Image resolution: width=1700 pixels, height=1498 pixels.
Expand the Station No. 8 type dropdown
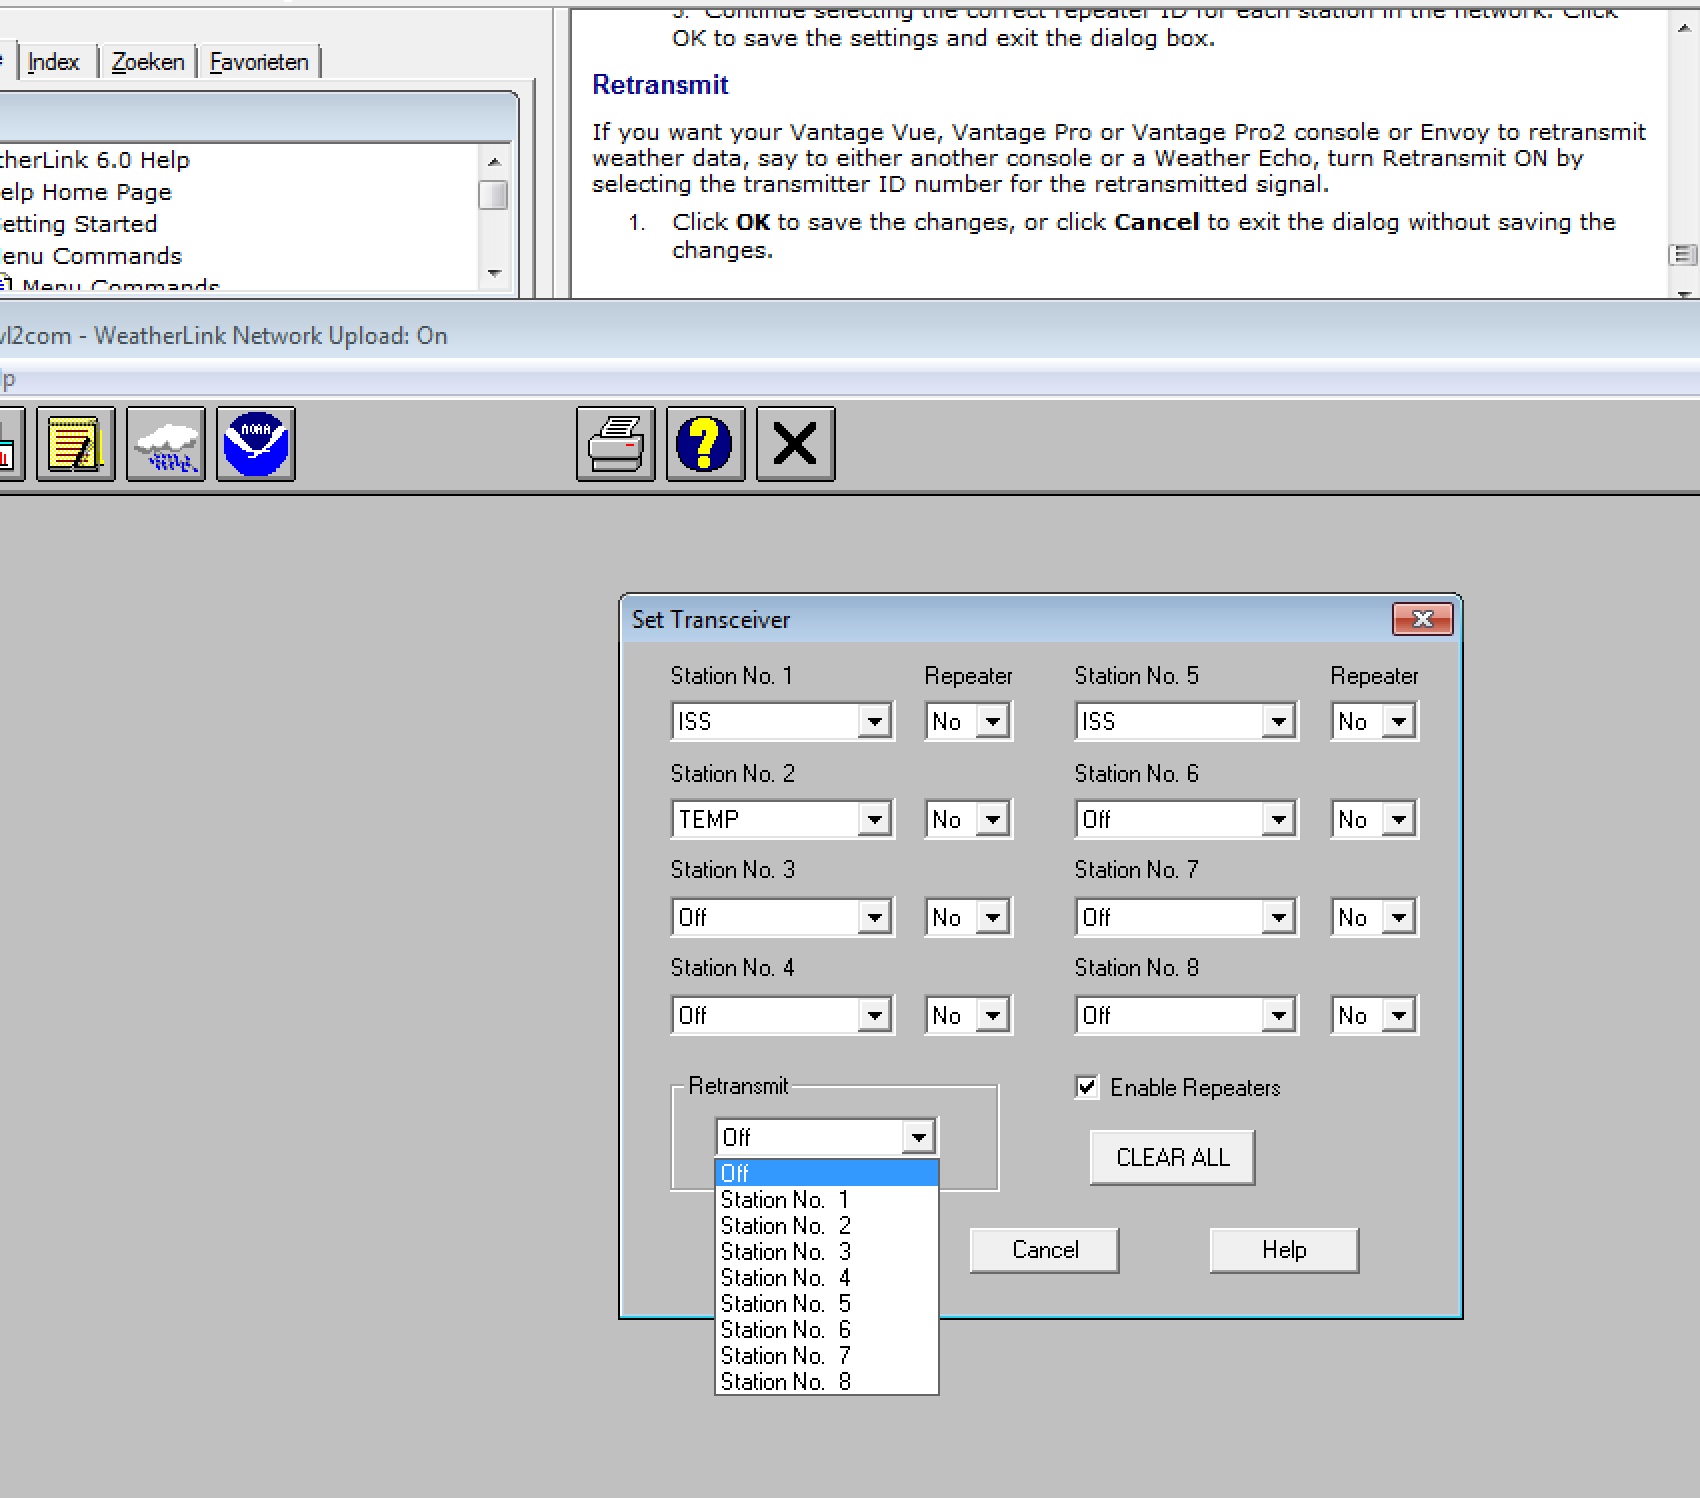(x=1278, y=1016)
